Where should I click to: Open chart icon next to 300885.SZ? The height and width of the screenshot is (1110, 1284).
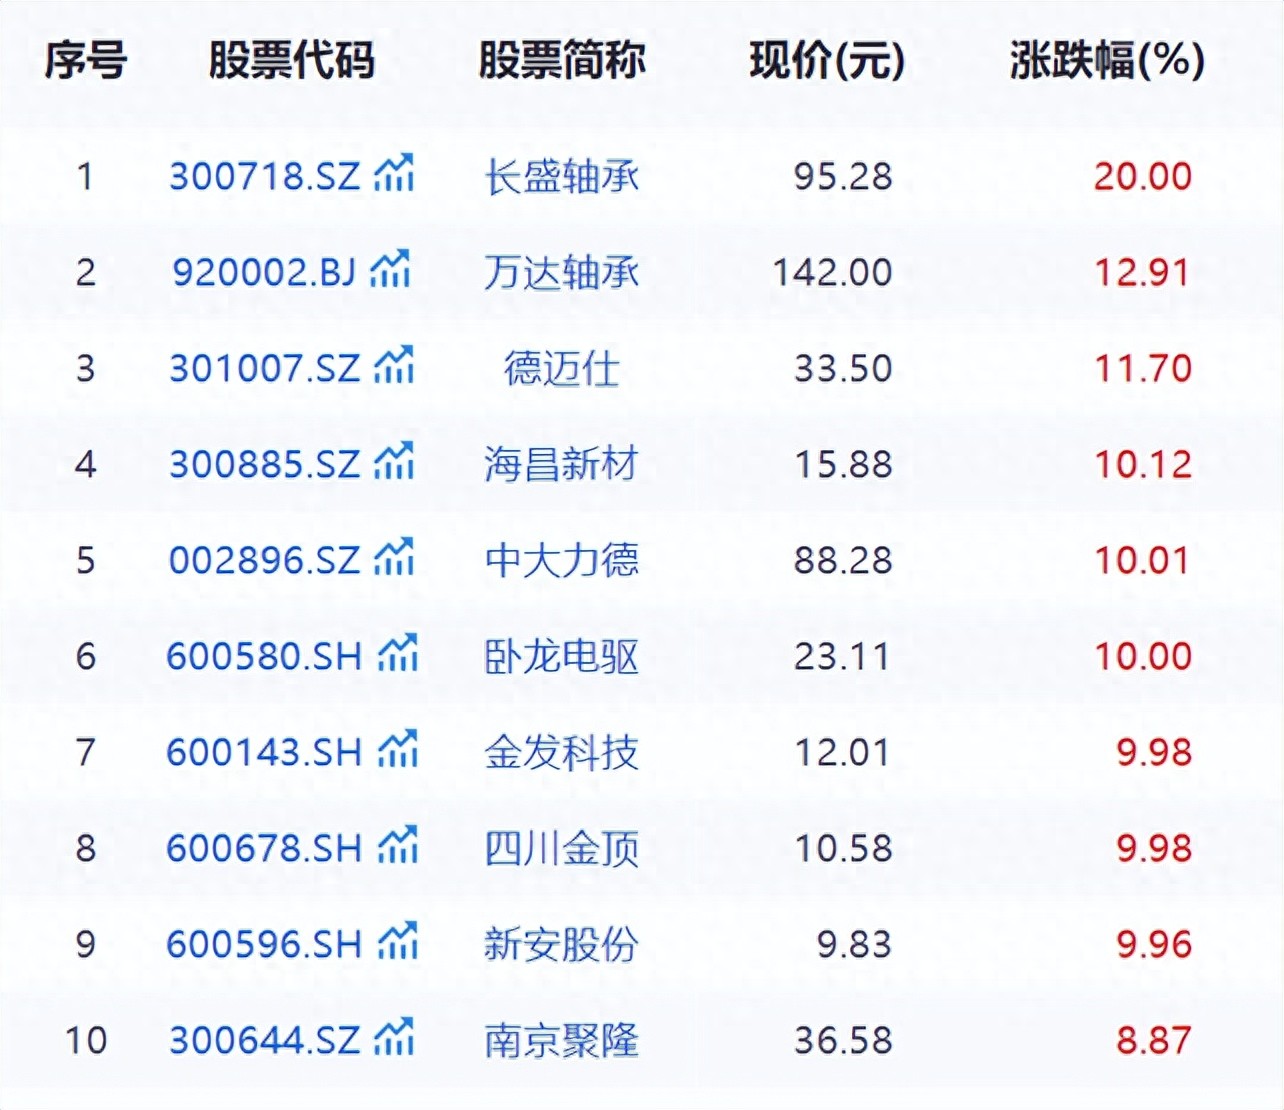tap(394, 461)
